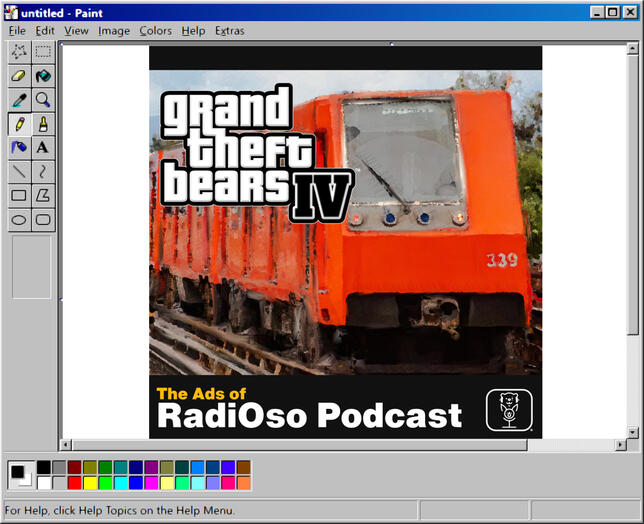Click the 'untitled - Paint' title text
Image resolution: width=644 pixels, height=524 pixels.
point(62,13)
